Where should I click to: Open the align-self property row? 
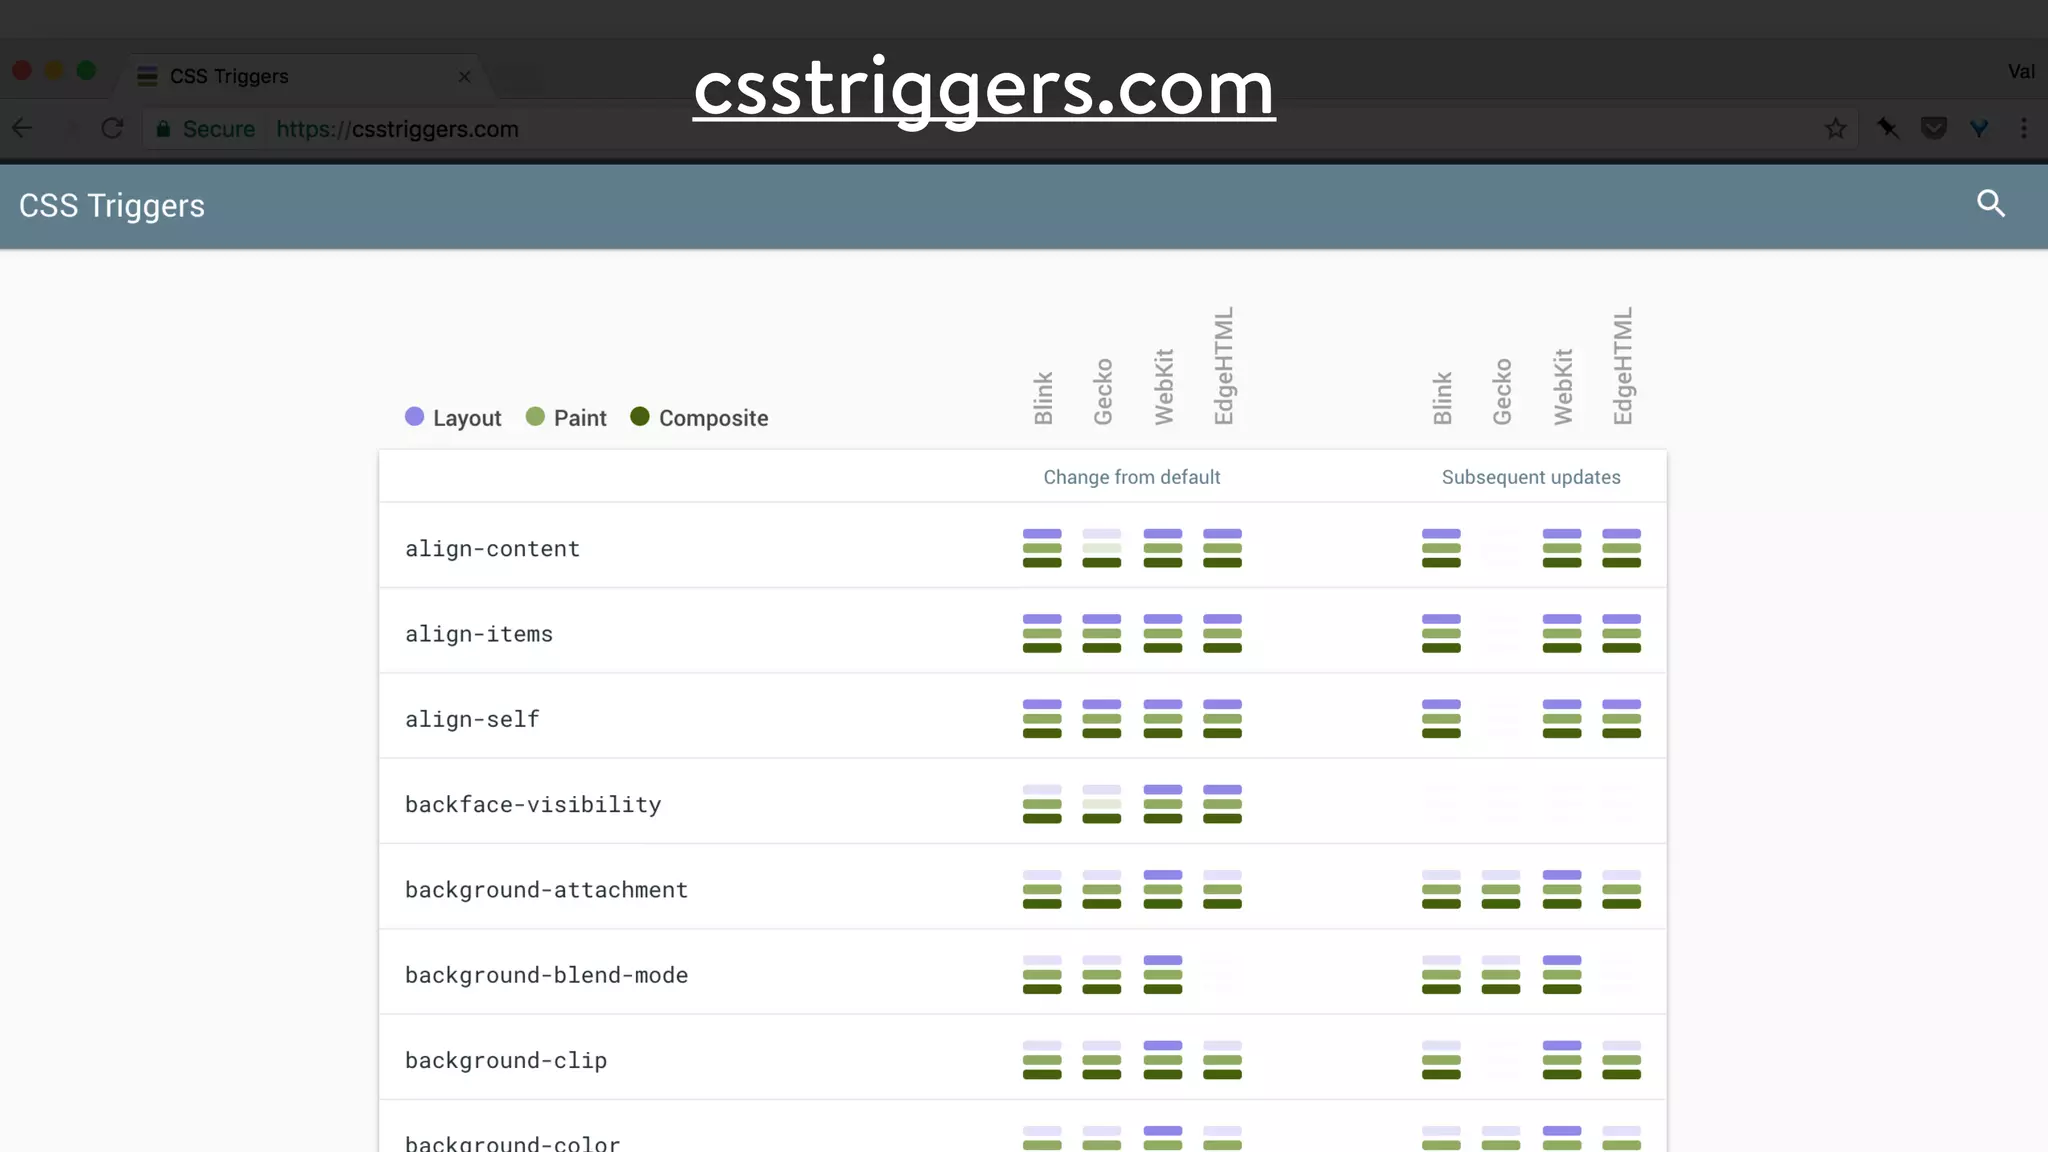click(1022, 716)
